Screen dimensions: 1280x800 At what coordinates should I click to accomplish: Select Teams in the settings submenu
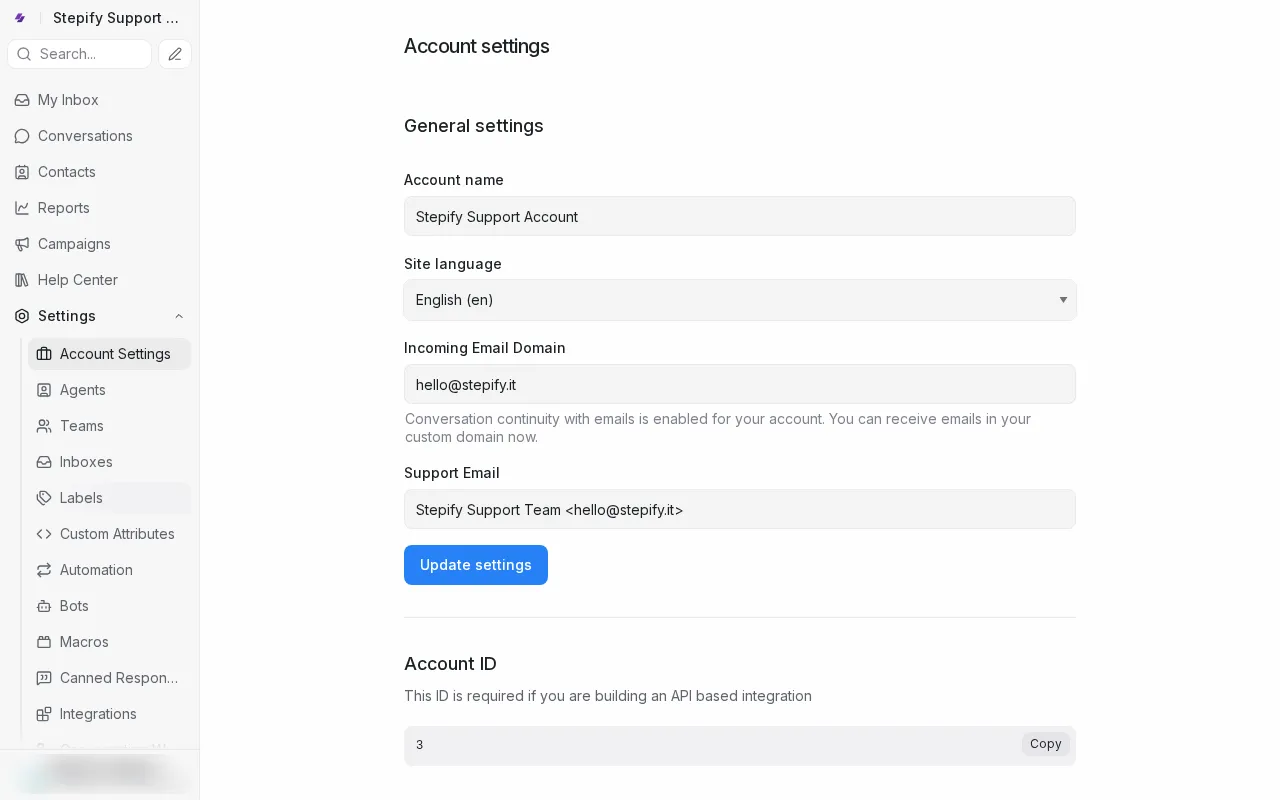click(81, 426)
